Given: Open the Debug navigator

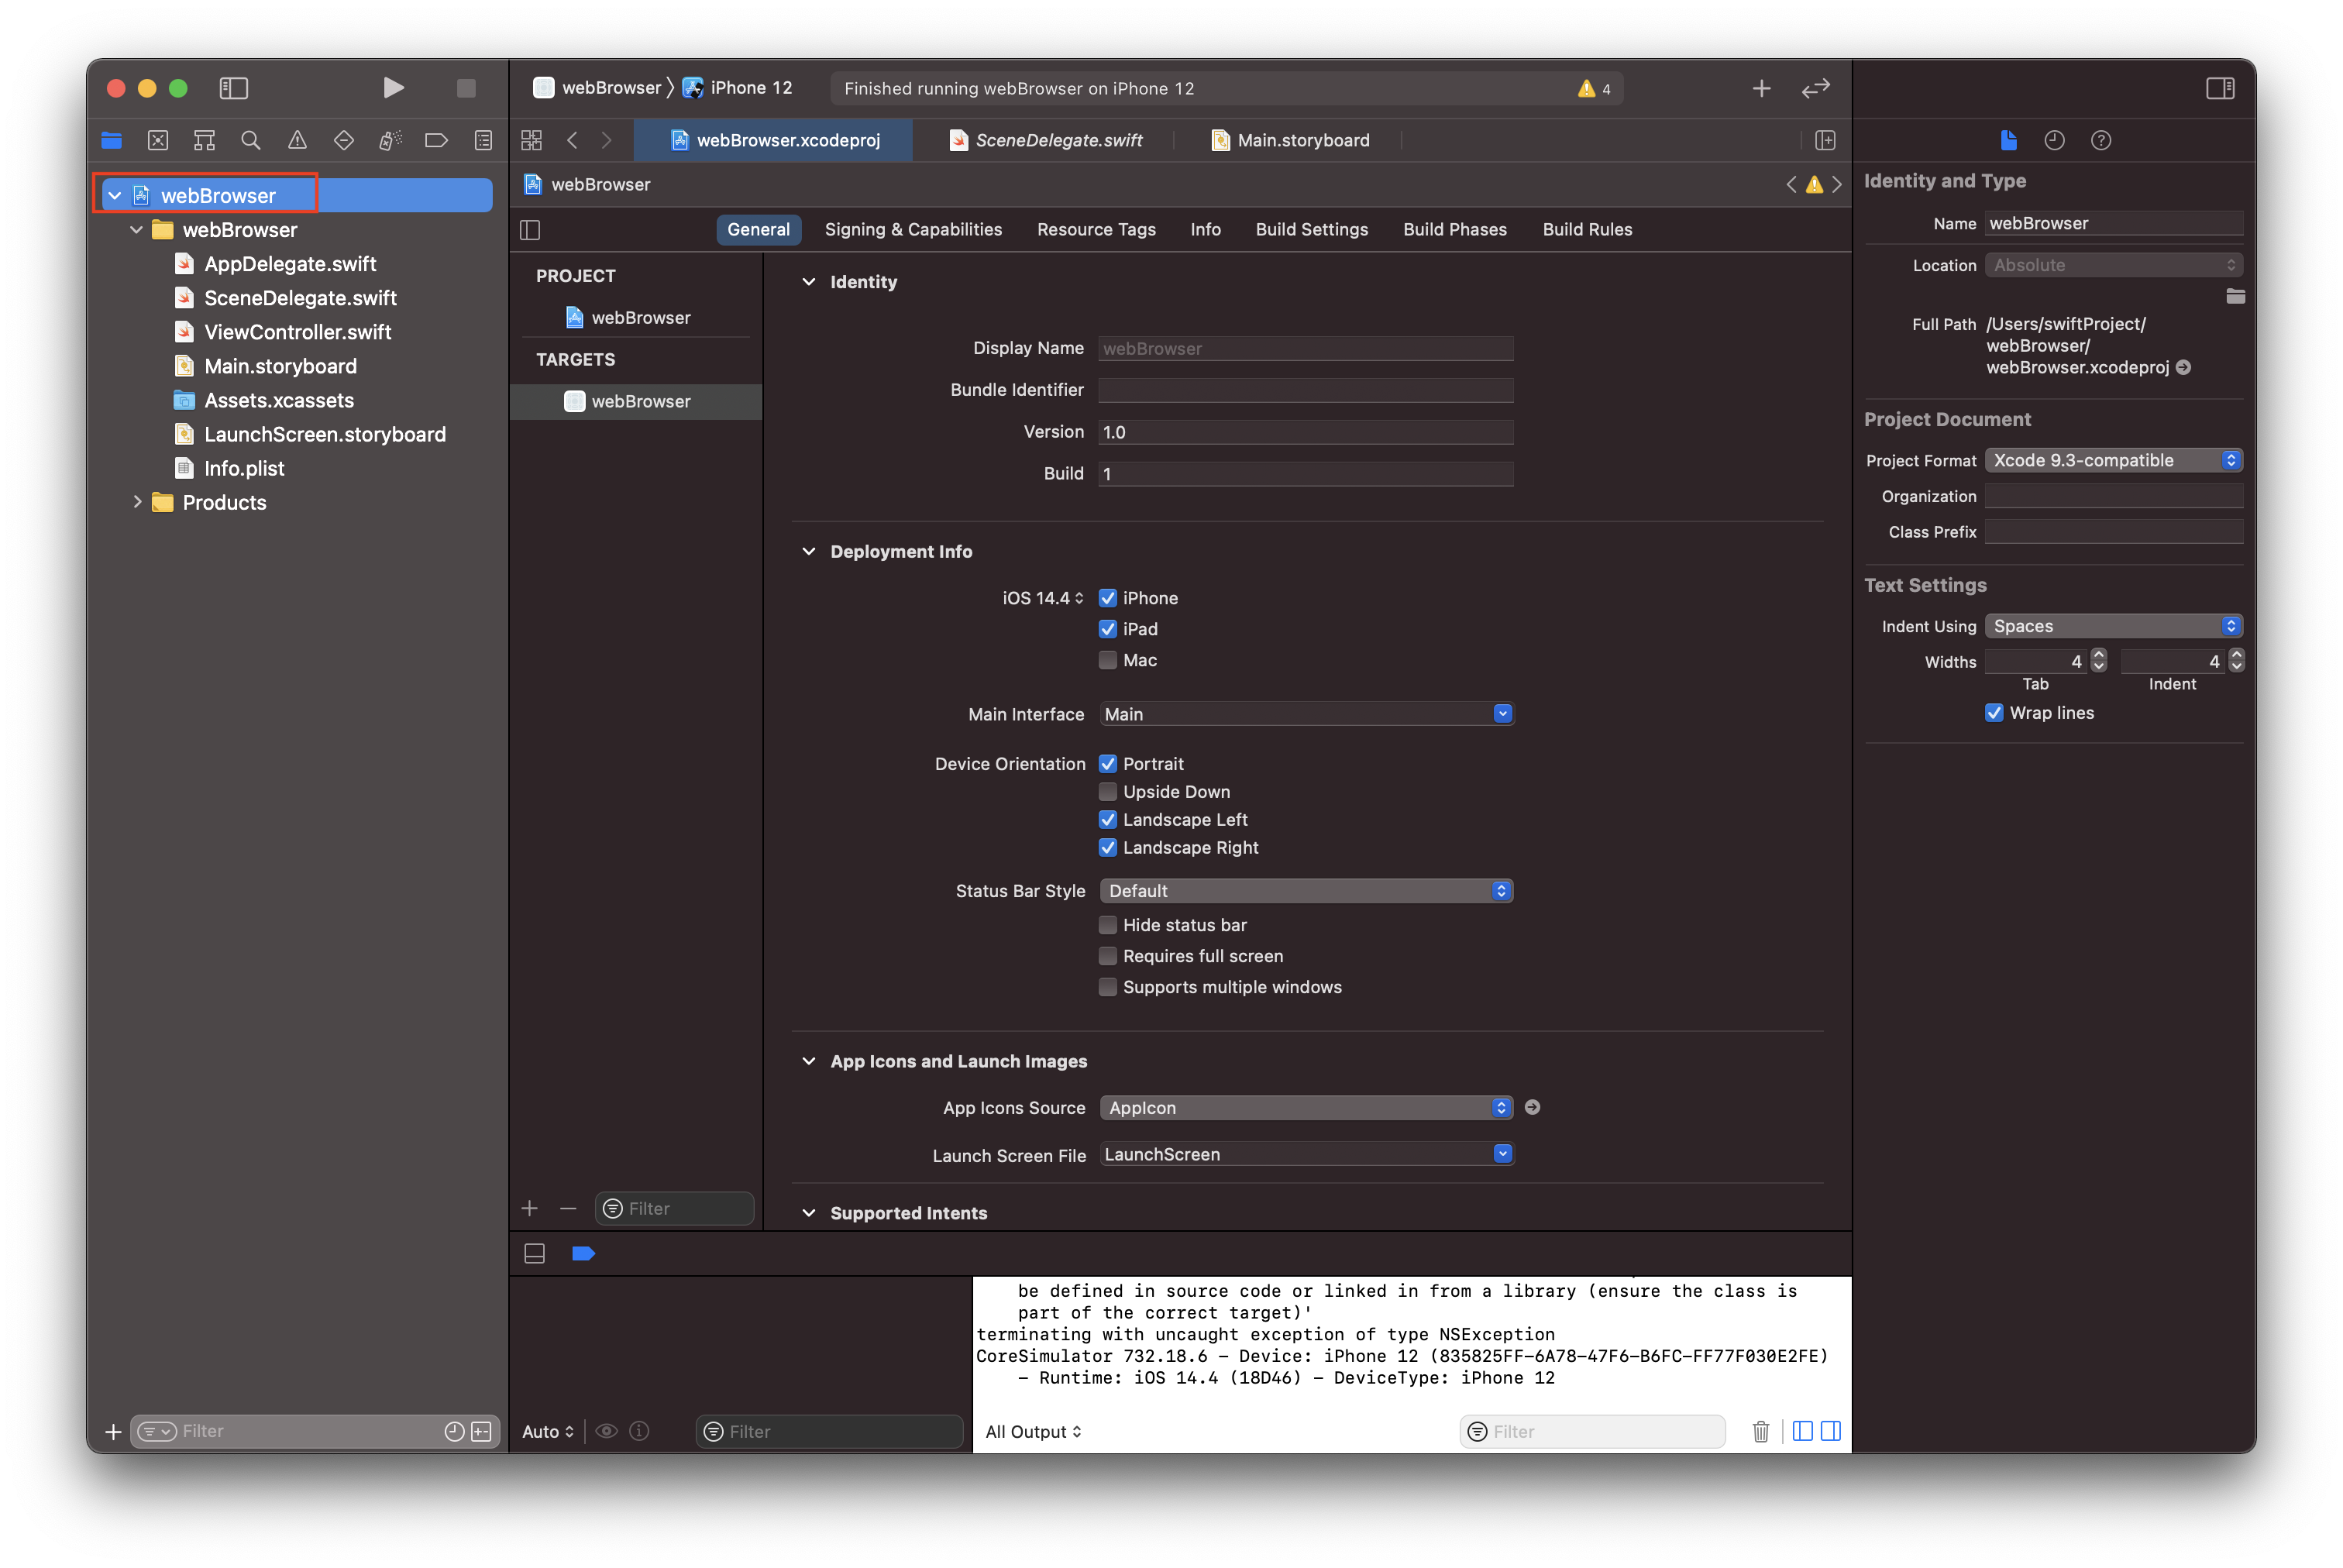Looking at the screenshot, I should (390, 140).
